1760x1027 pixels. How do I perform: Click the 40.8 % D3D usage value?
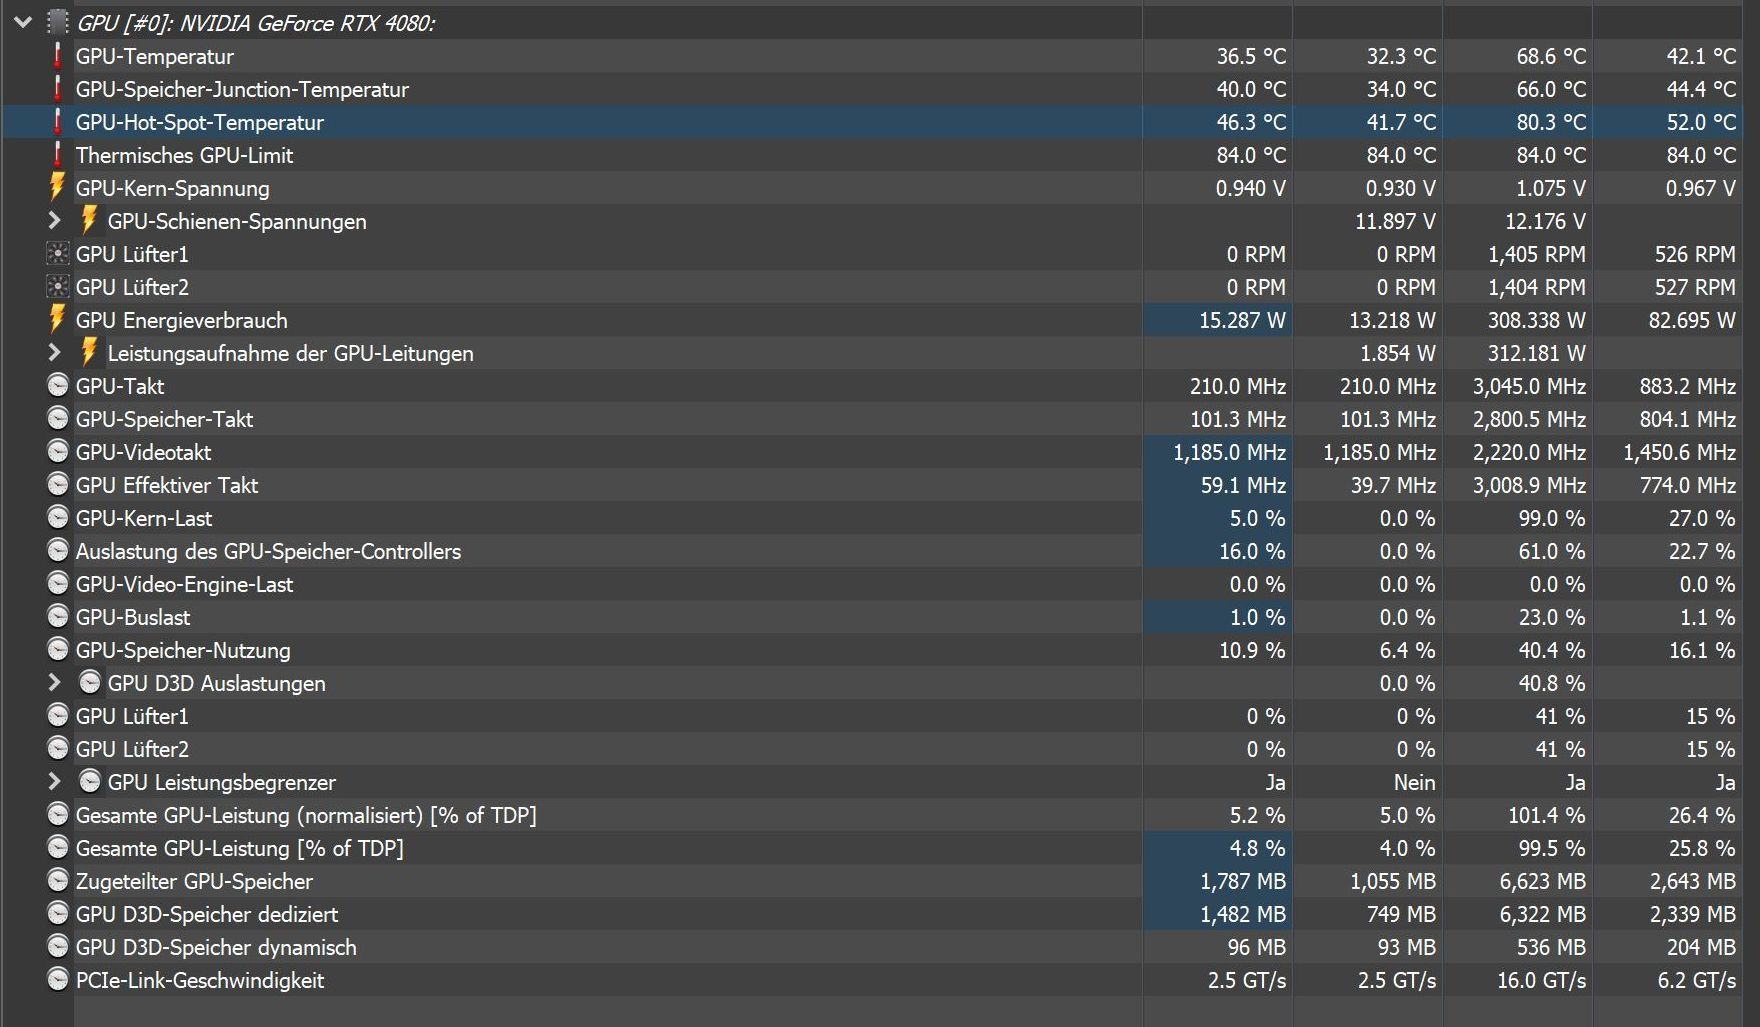[1552, 684]
